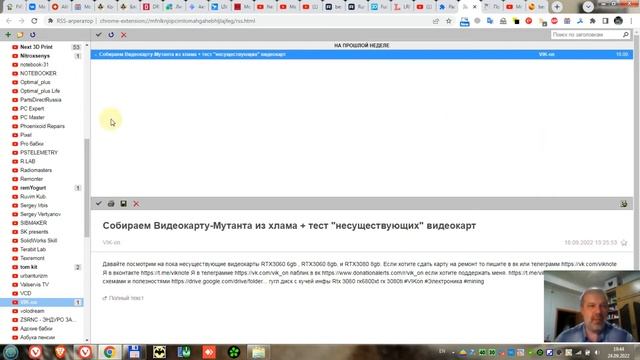
Task: Mark all articles read in the list toolbar
Action: [98, 35]
